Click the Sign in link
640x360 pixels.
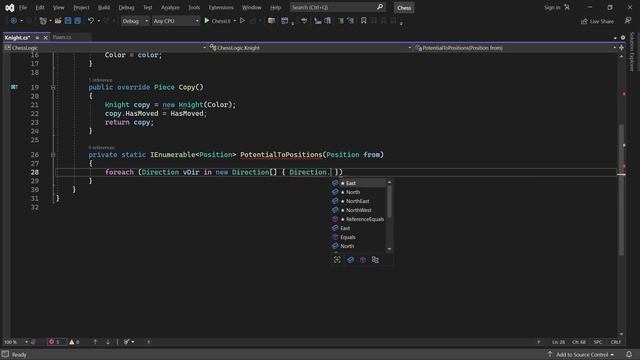pos(552,7)
